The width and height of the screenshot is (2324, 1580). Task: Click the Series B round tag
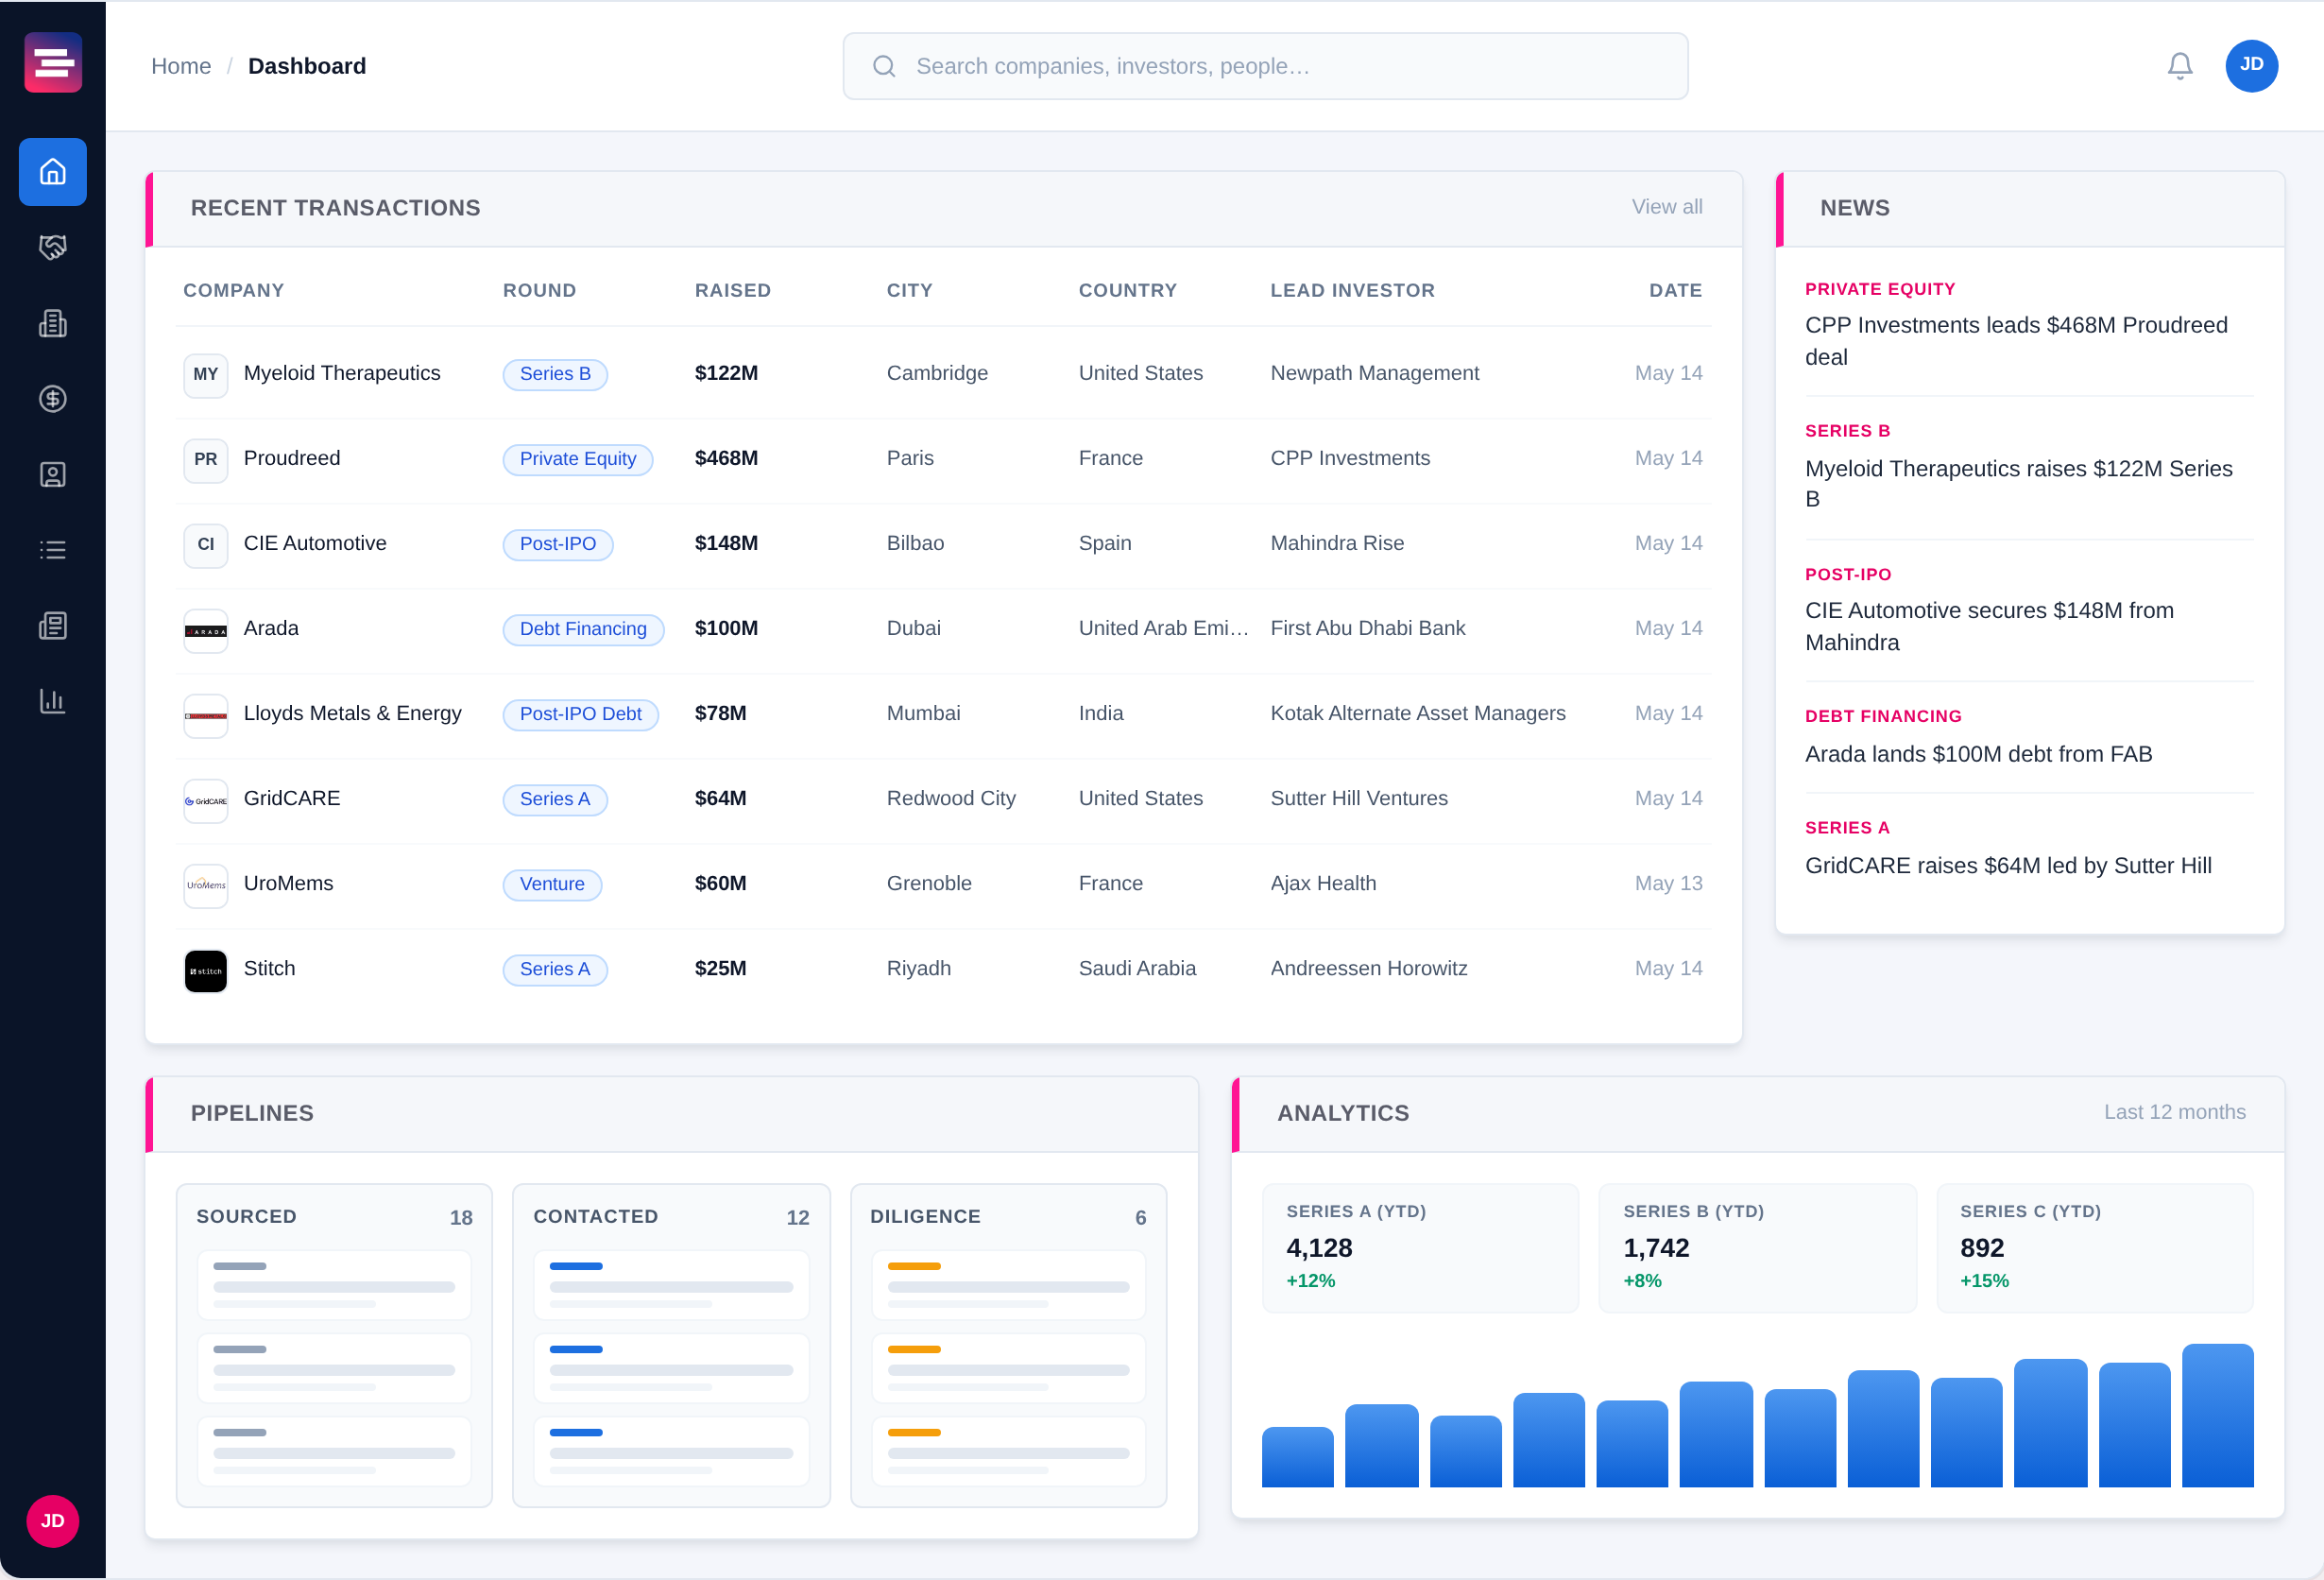click(555, 374)
